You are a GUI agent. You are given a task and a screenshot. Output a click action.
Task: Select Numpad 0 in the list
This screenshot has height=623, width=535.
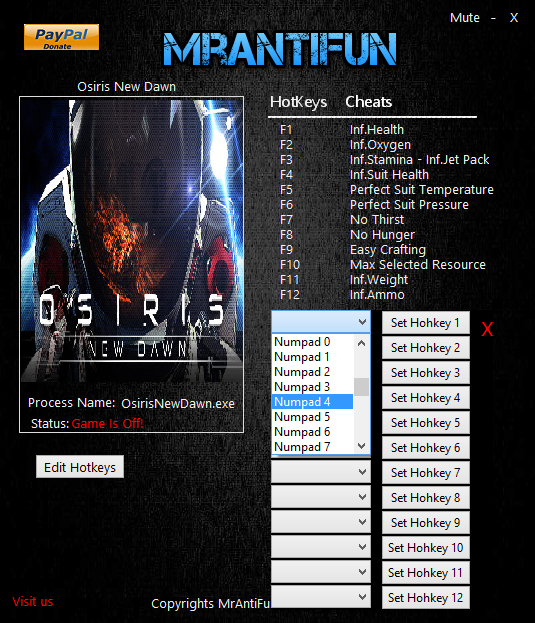click(x=313, y=342)
